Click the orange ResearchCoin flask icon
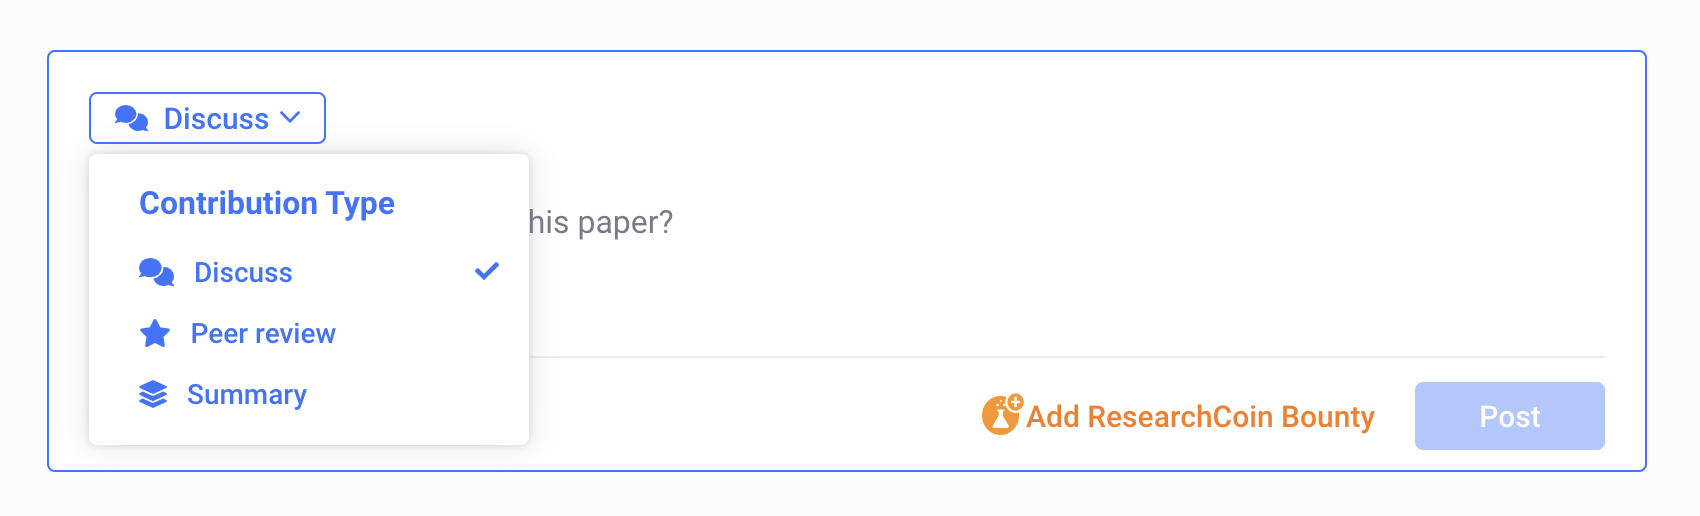Image resolution: width=1700 pixels, height=516 pixels. [1001, 415]
